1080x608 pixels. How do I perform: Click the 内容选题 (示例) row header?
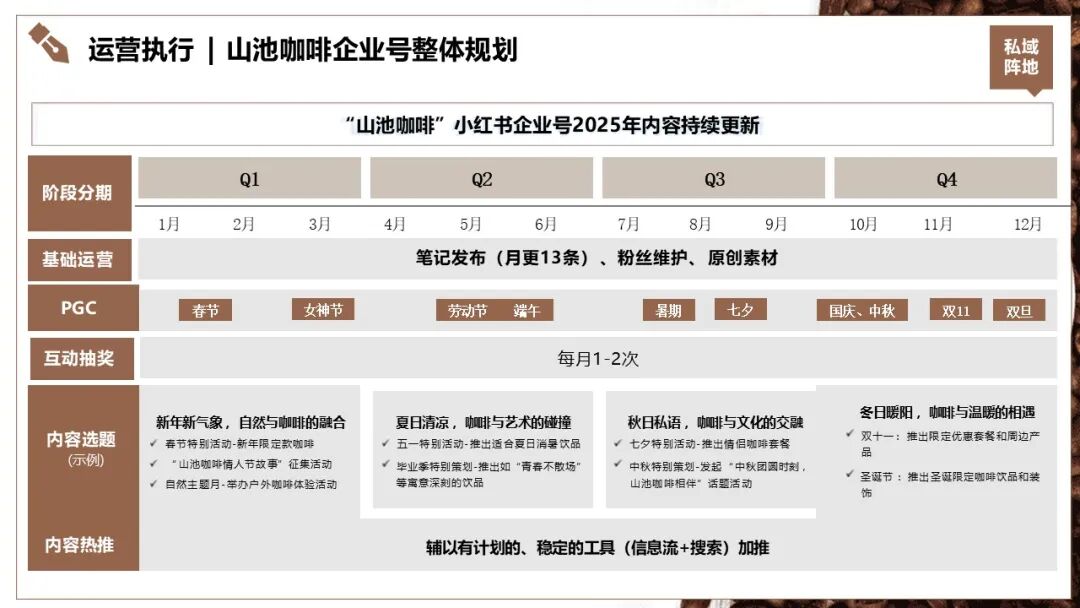81,448
